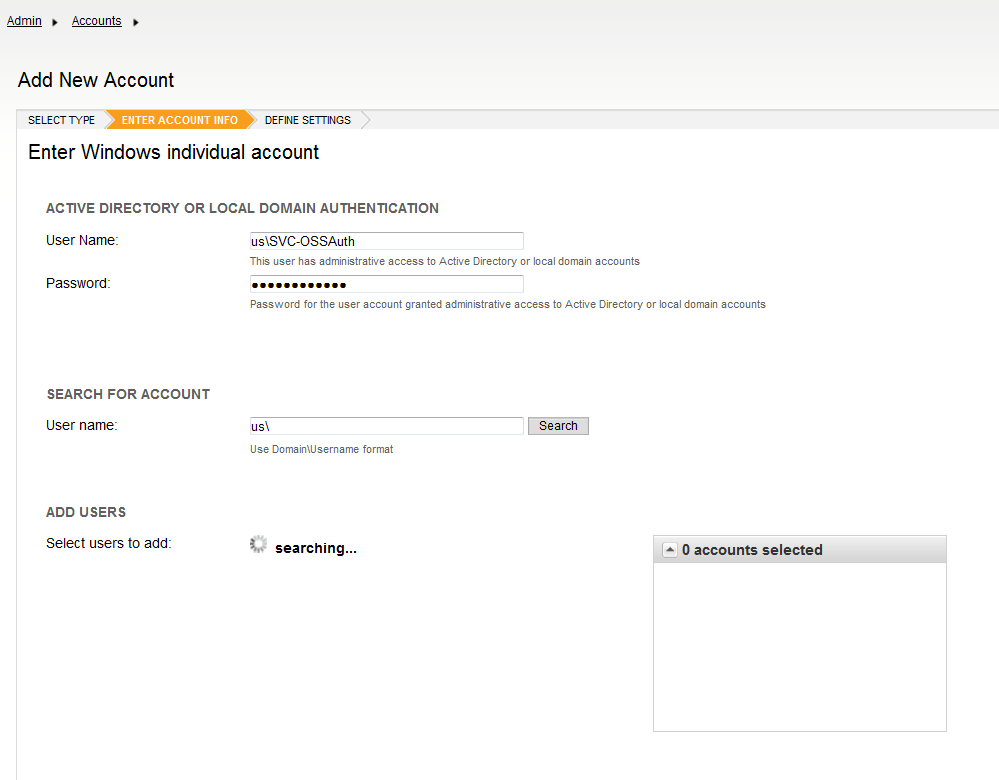Open the Admin breadcrumb link
The width and height of the screenshot is (999, 780).
pos(24,21)
